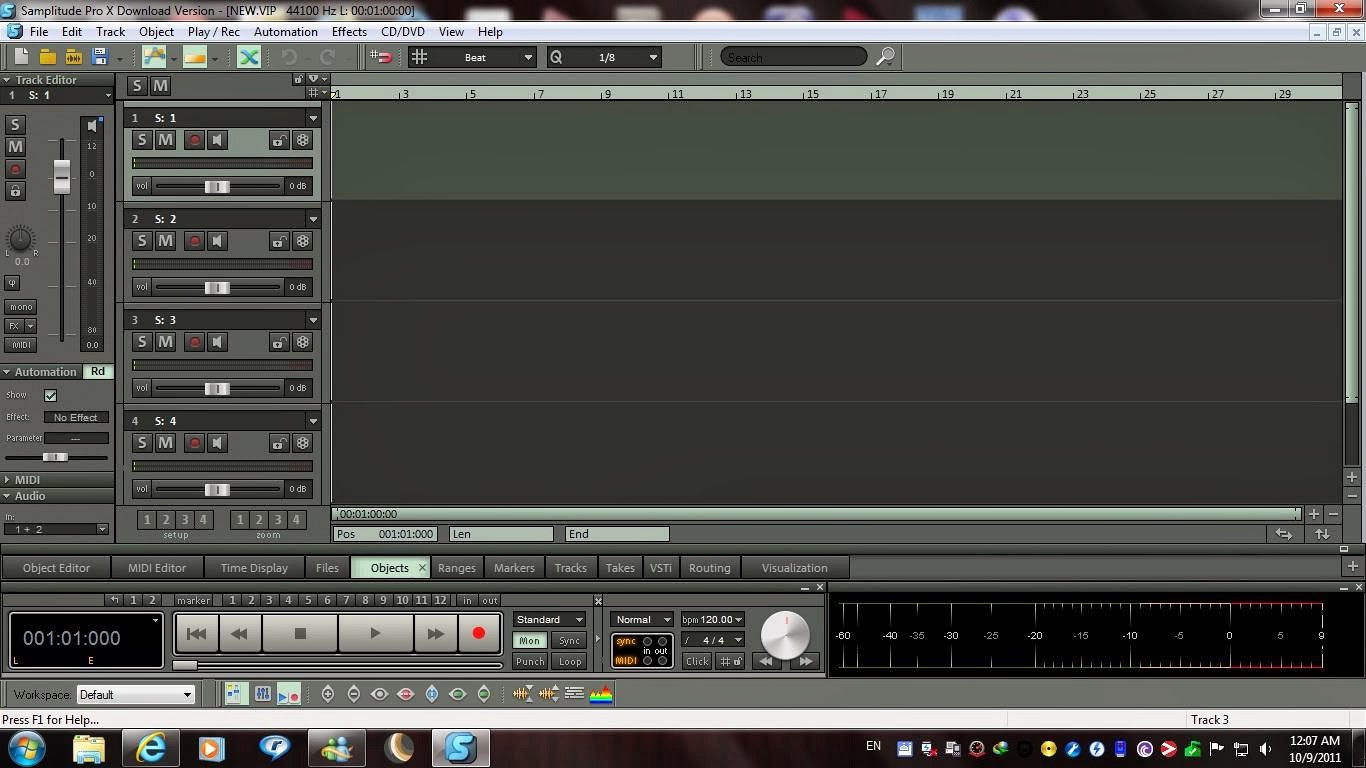This screenshot has width=1366, height=768.
Task: Click the zoom out minus diamond icon
Action: point(354,694)
